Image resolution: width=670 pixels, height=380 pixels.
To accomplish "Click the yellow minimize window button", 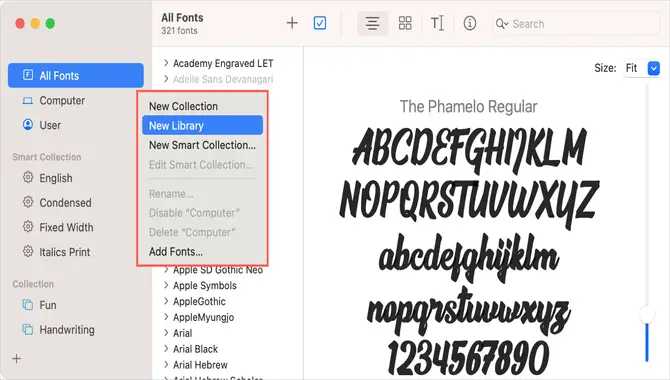I will [x=35, y=24].
